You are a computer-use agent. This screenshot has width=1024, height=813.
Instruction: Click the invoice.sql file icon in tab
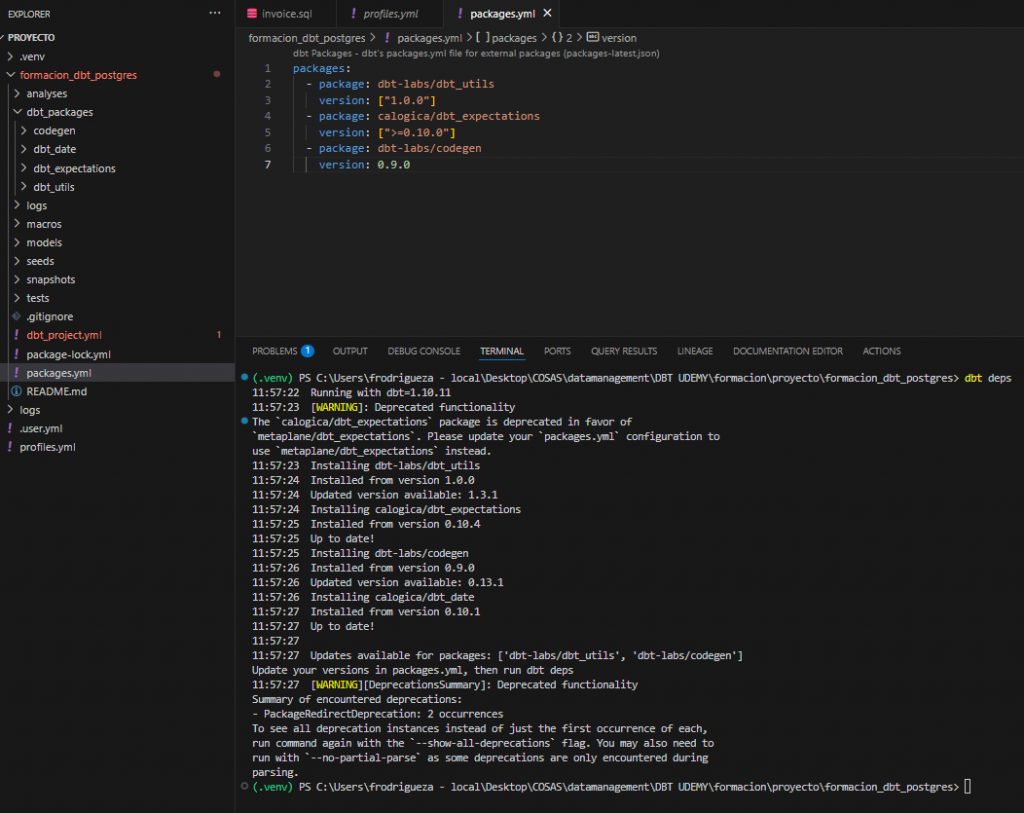click(x=252, y=14)
